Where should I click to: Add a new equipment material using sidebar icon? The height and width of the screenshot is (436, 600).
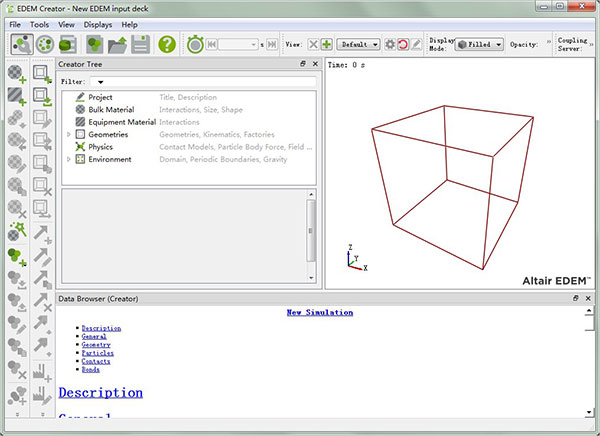click(17, 96)
